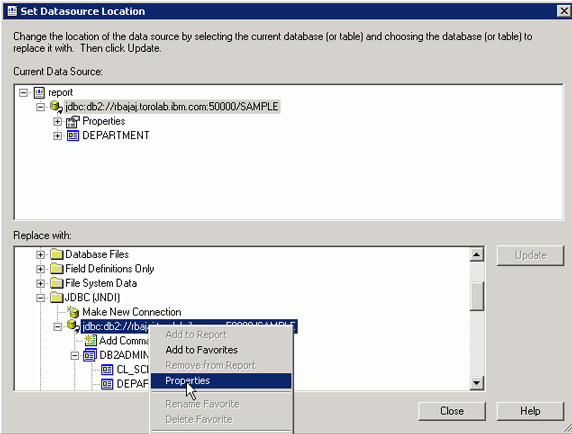The height and width of the screenshot is (434, 572).
Task: Click the DEPARTMENT table icon in Current Data Source
Action: coord(73,136)
